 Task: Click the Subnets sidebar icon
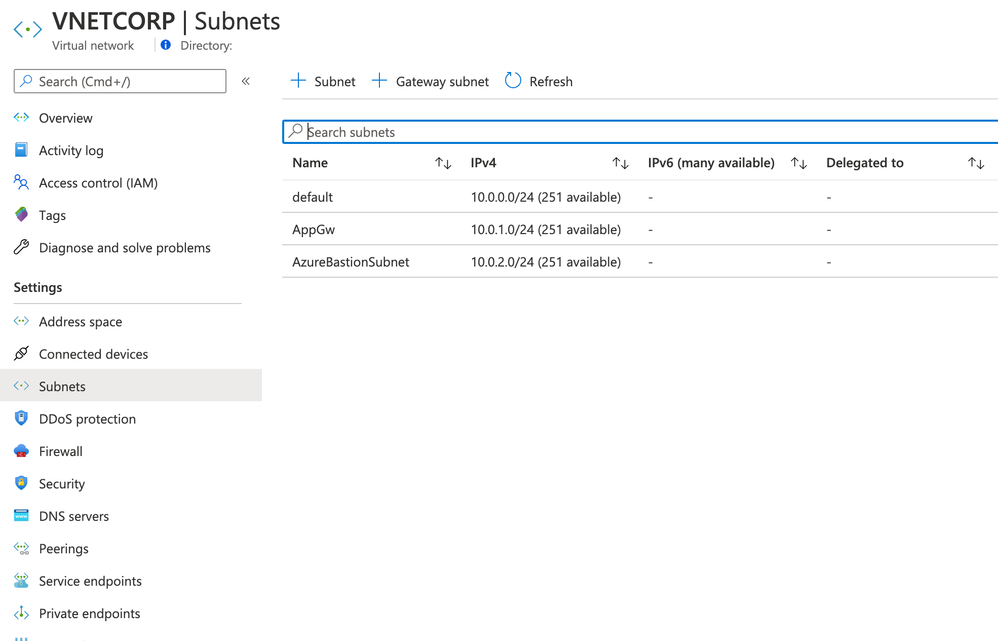(x=21, y=386)
